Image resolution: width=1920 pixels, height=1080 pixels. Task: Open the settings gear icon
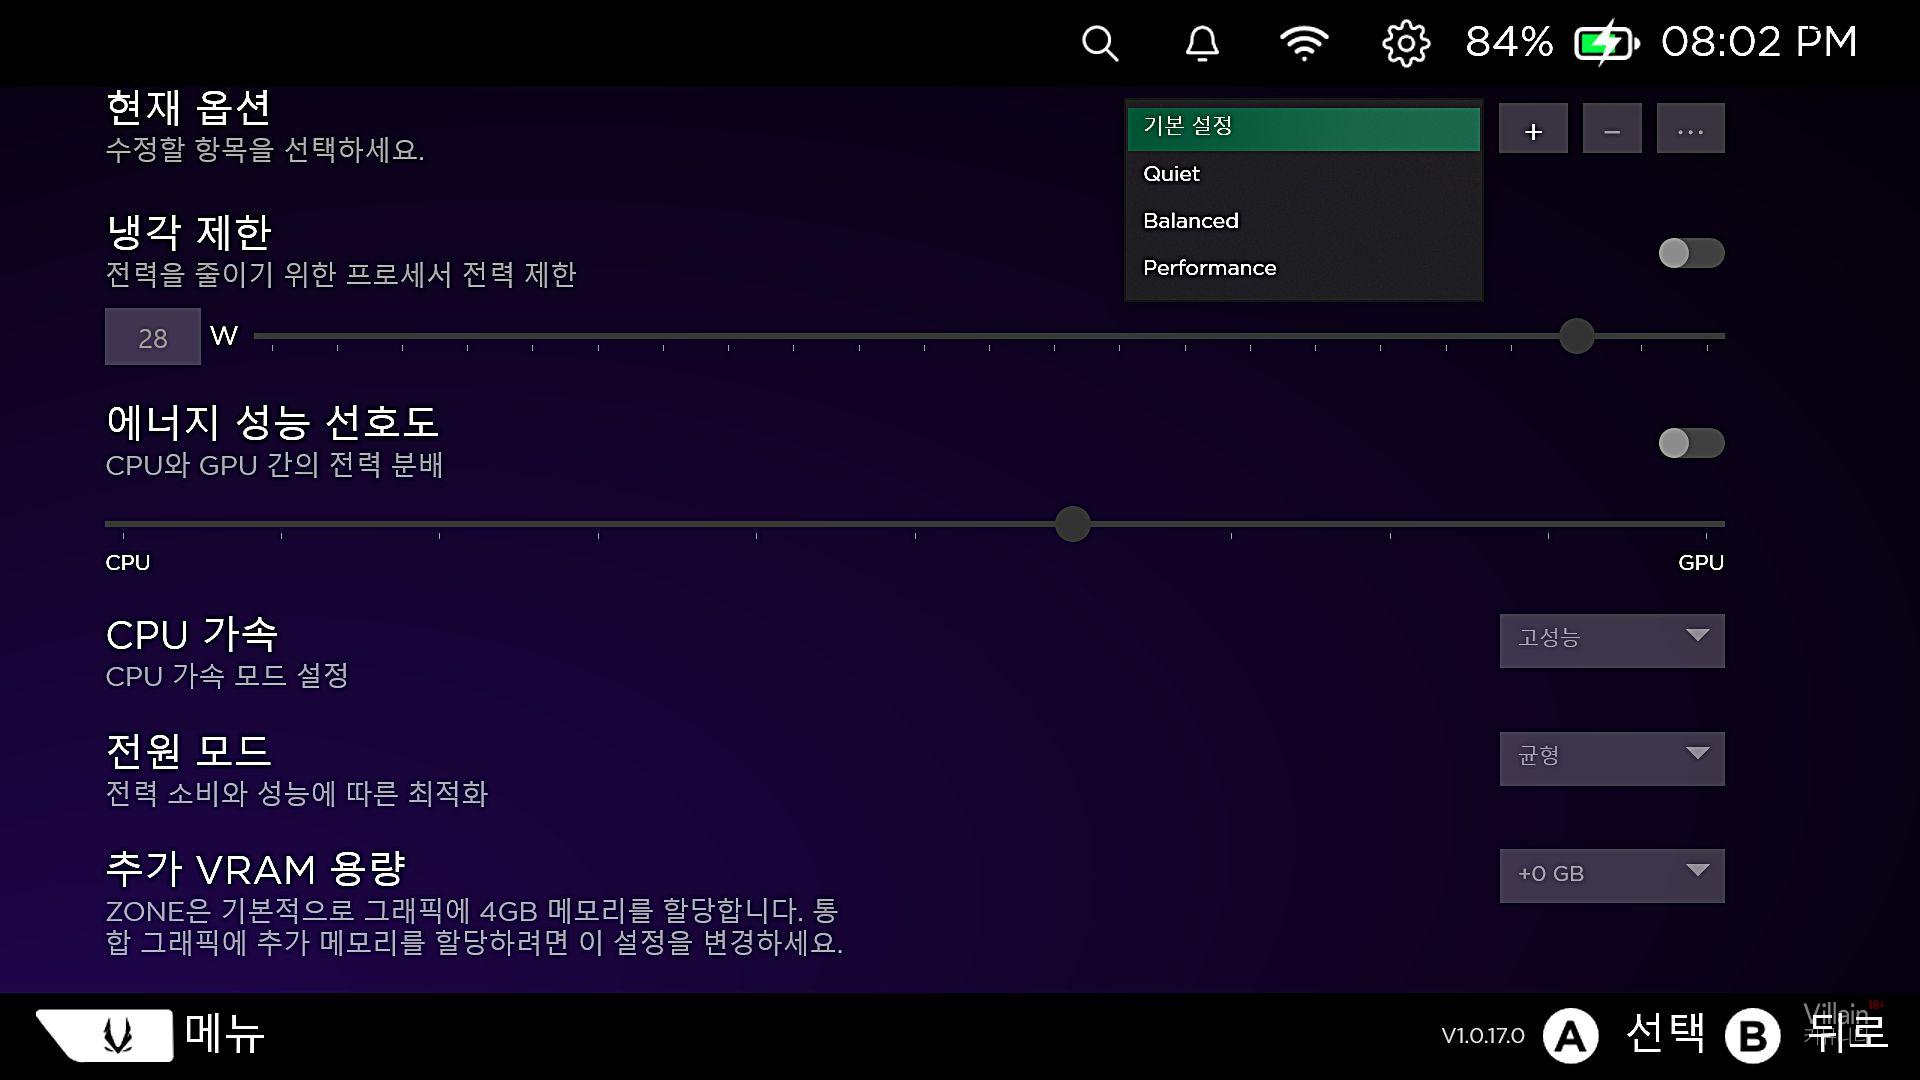click(x=1406, y=43)
